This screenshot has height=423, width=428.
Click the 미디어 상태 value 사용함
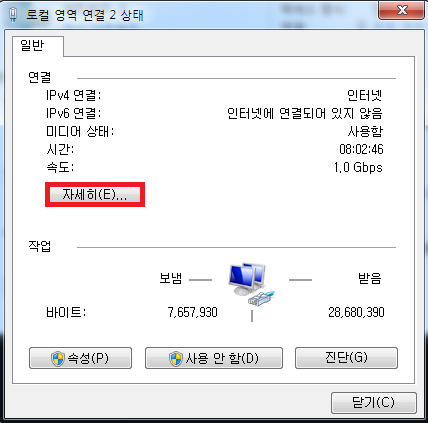coord(365,132)
